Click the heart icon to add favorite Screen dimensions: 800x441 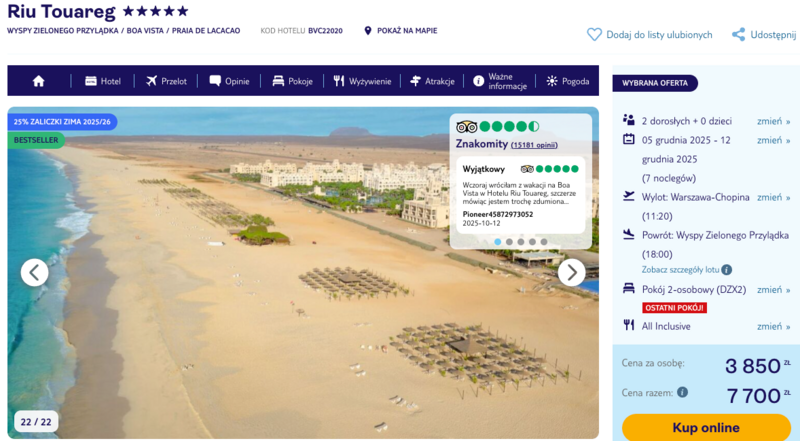coord(594,34)
